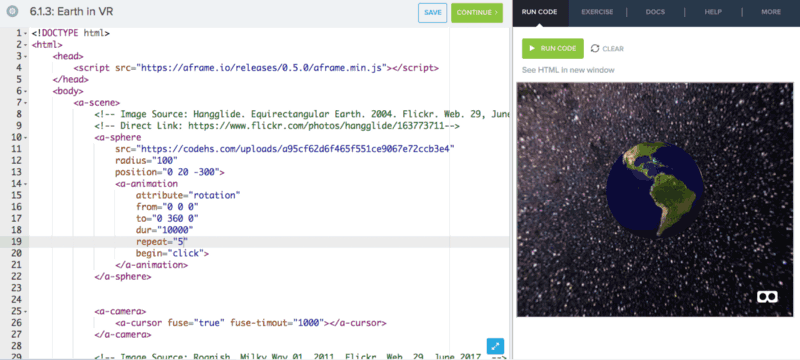Open the Docs tab
Viewport: 800px width, 360px height.
coord(655,12)
